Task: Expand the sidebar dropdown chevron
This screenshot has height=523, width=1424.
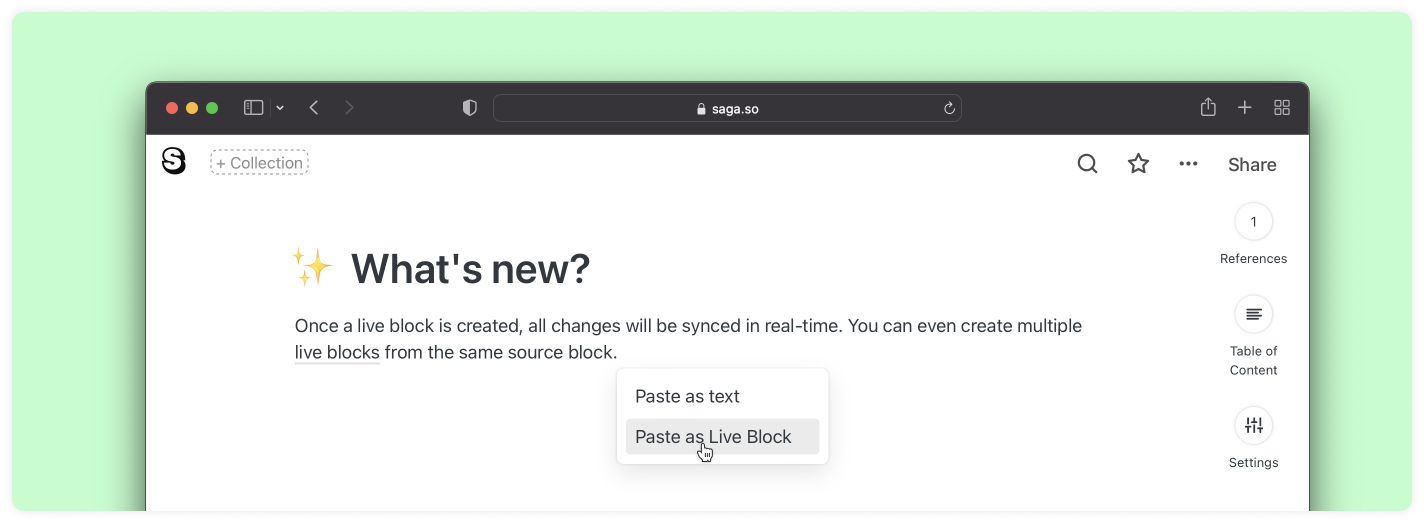Action: [x=280, y=108]
